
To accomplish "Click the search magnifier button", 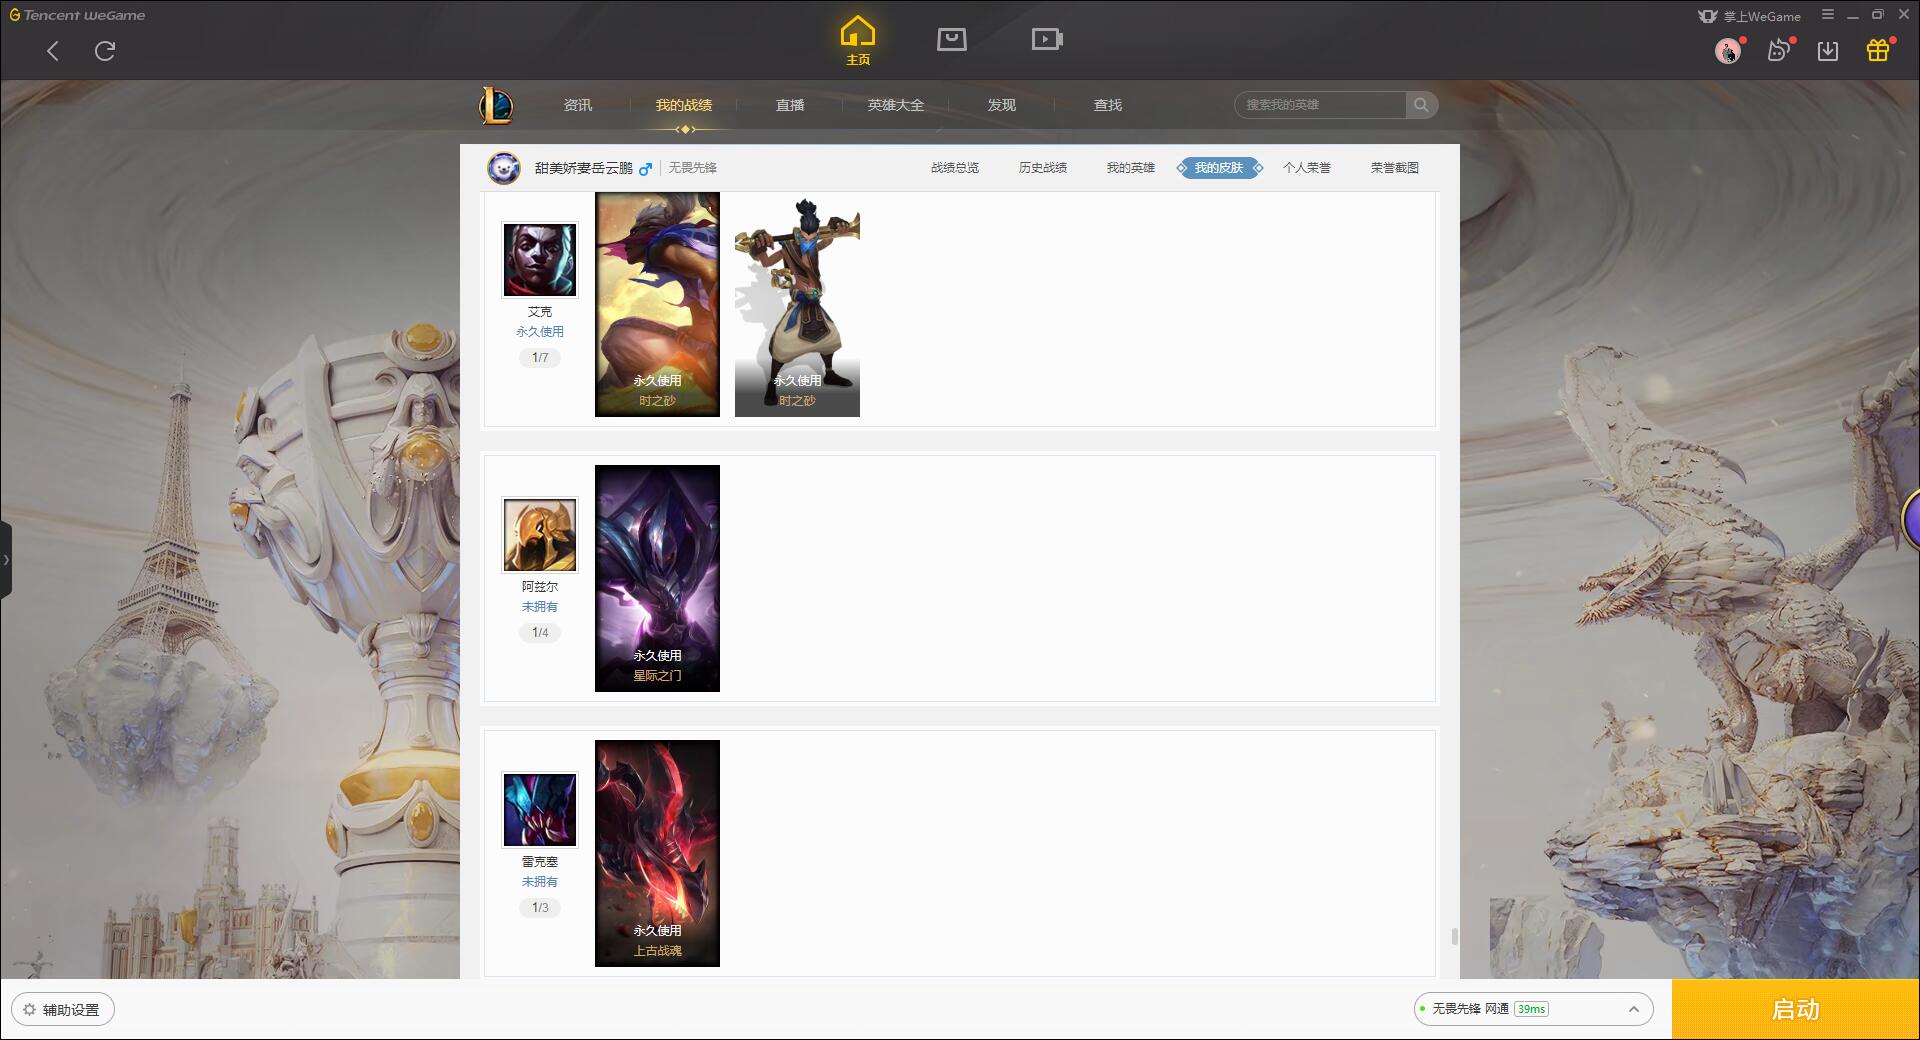I will 1421,105.
